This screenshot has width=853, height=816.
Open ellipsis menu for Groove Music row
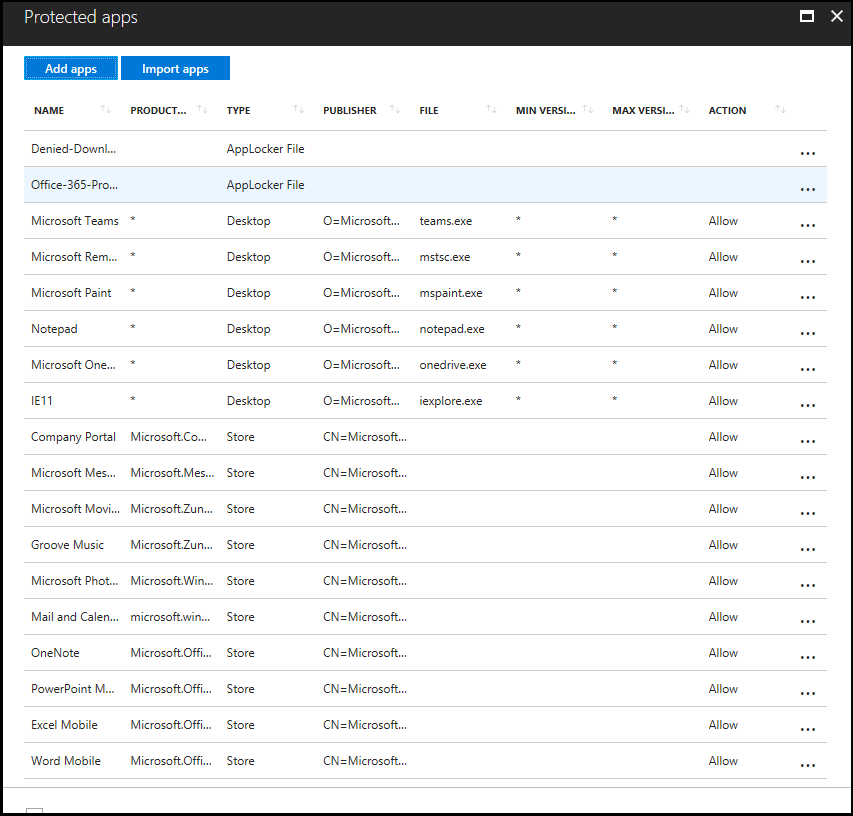(x=808, y=549)
